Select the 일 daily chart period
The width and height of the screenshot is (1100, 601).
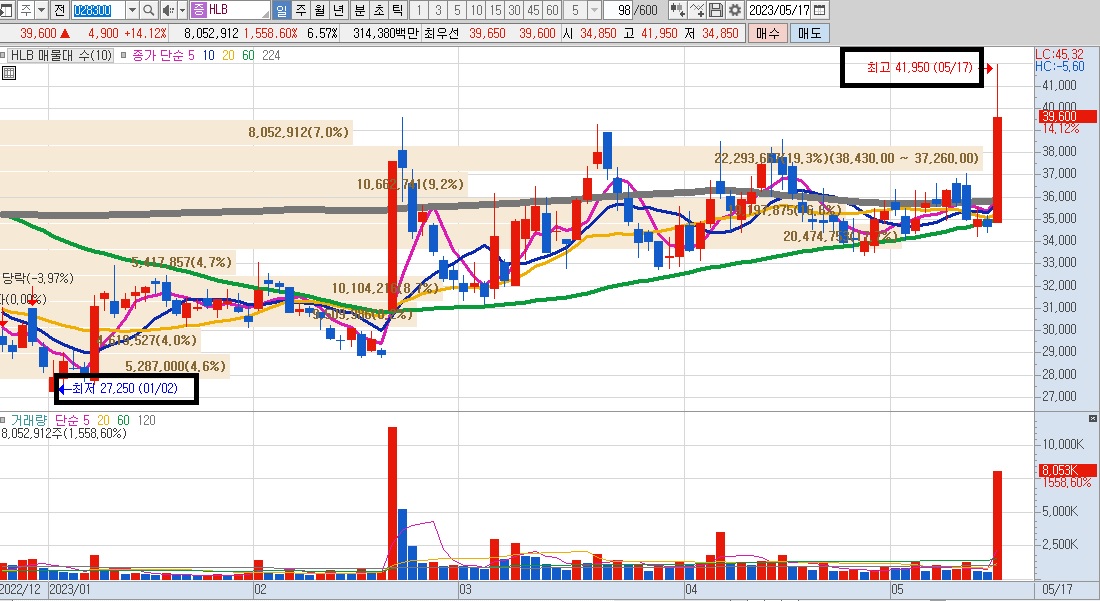click(x=281, y=10)
